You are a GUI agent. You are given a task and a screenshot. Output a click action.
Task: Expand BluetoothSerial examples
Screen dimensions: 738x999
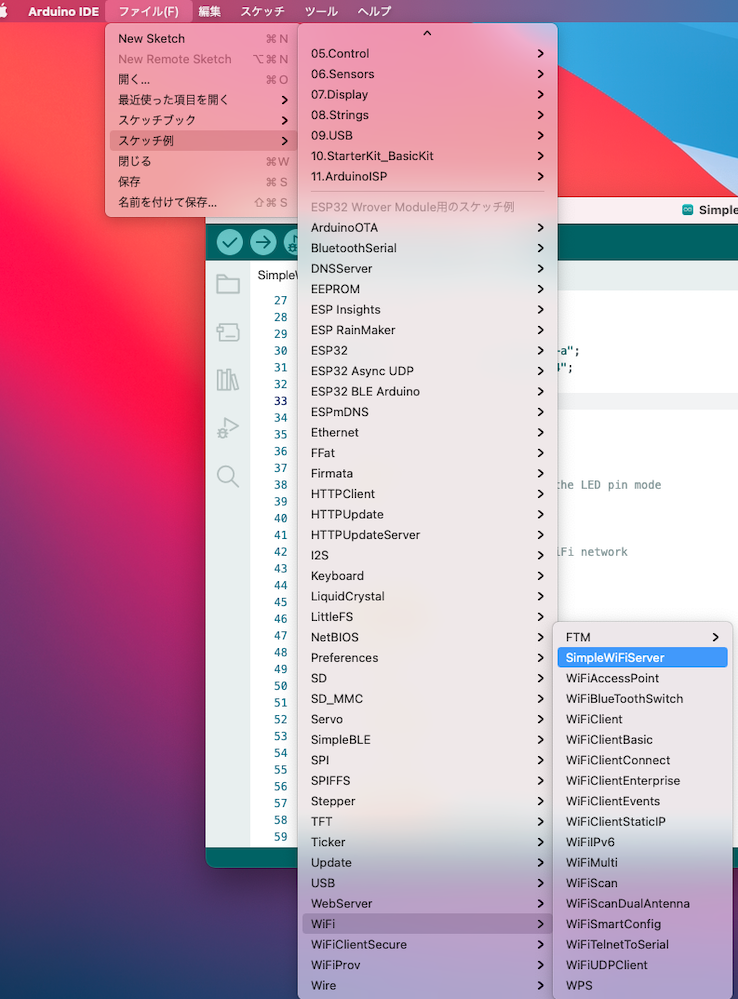pos(427,248)
